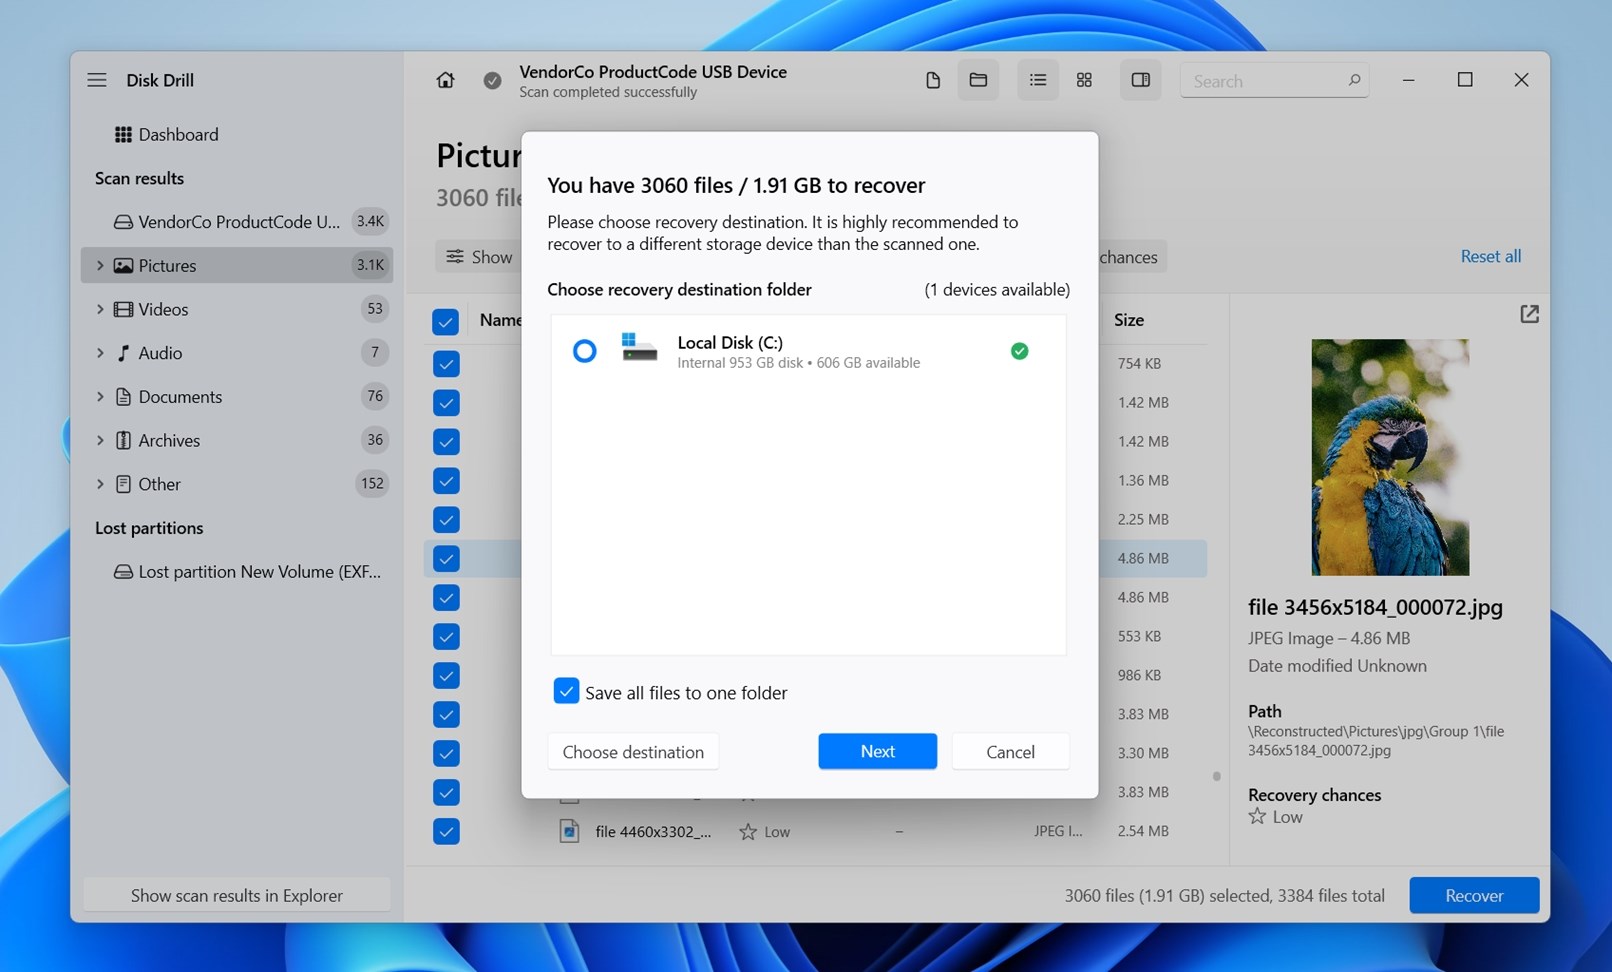The width and height of the screenshot is (1612, 972).
Task: Open the Disk Drill hamburger menu
Action: 97,80
